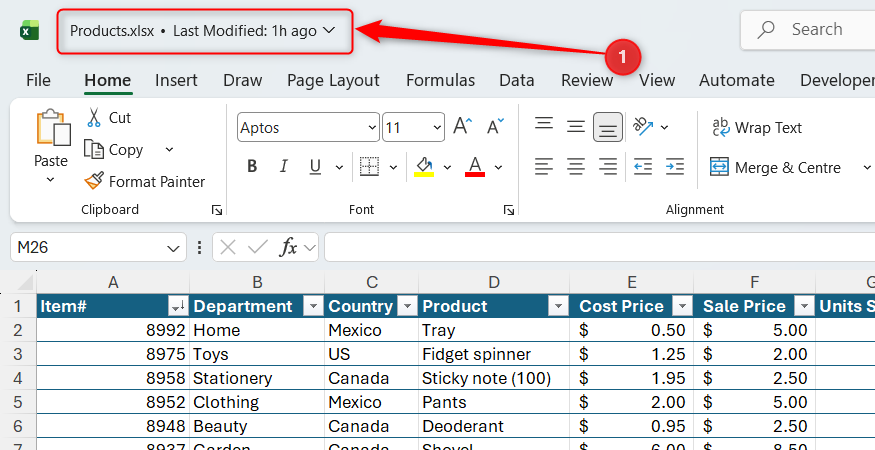Expand the Paste options arrow
Viewport: 875px width, 450px height.
click(50, 180)
